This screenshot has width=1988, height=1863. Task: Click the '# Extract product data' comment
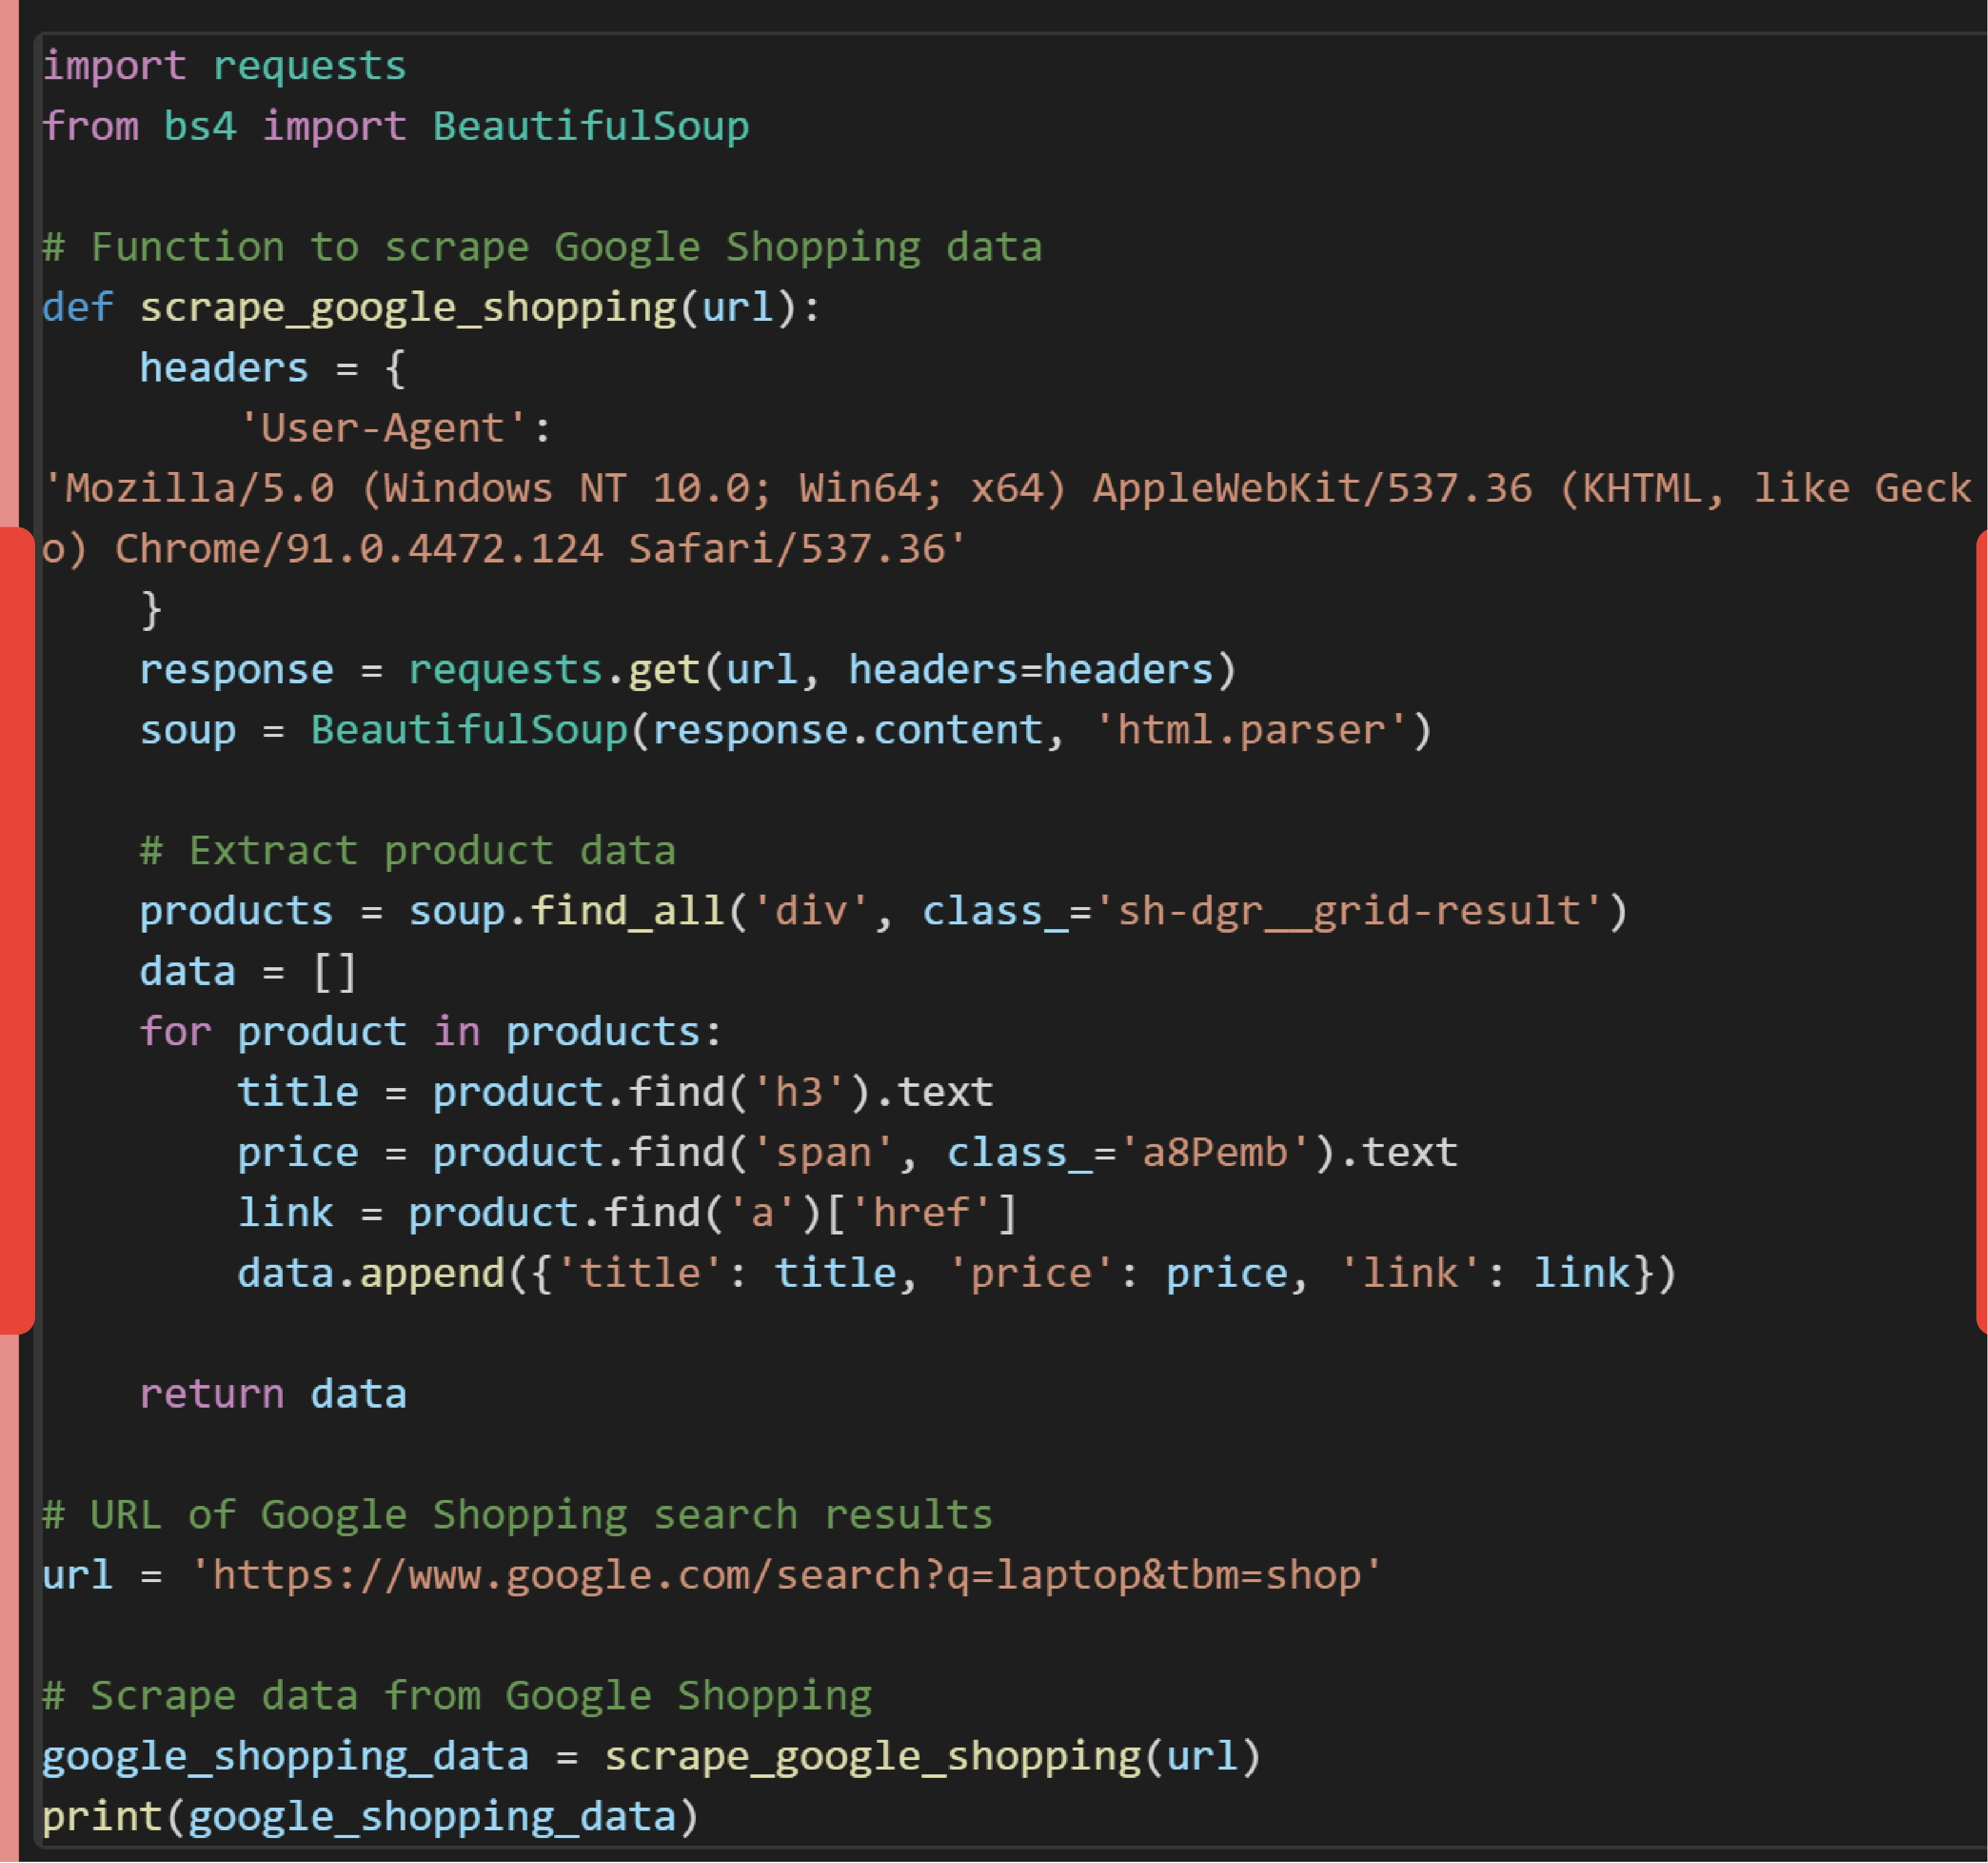[x=408, y=852]
